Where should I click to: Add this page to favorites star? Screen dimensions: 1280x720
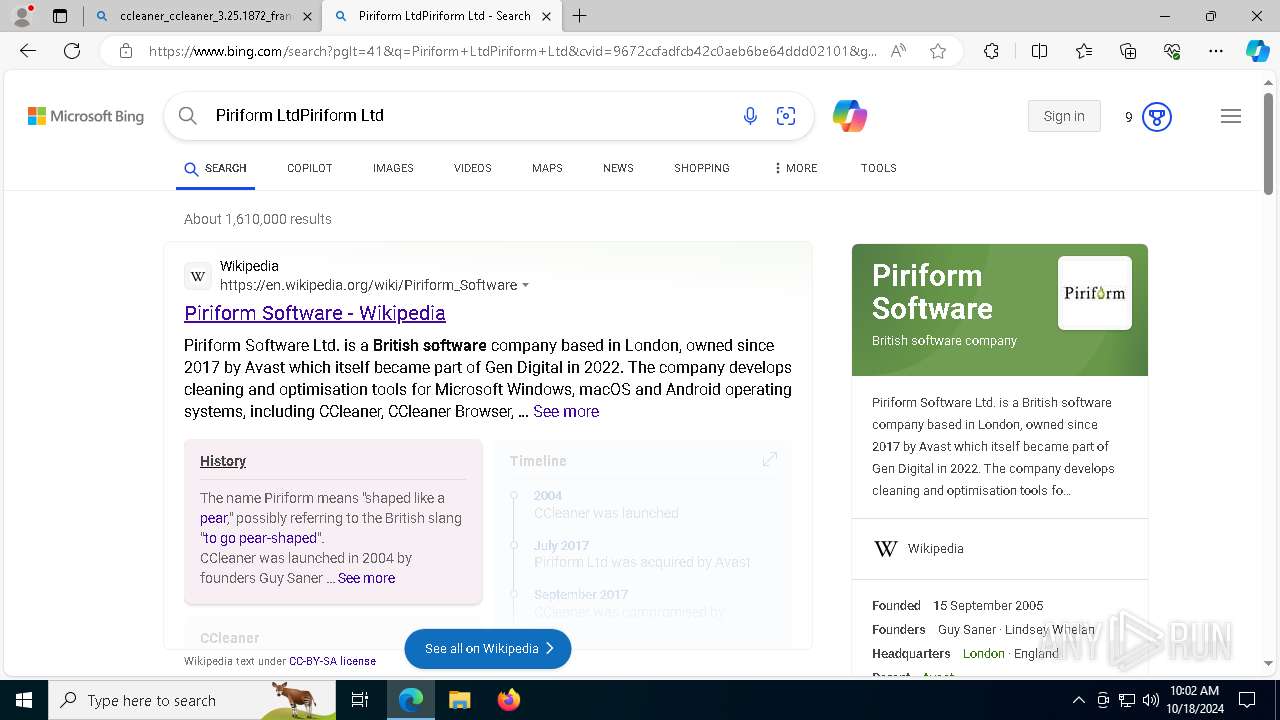(x=938, y=51)
